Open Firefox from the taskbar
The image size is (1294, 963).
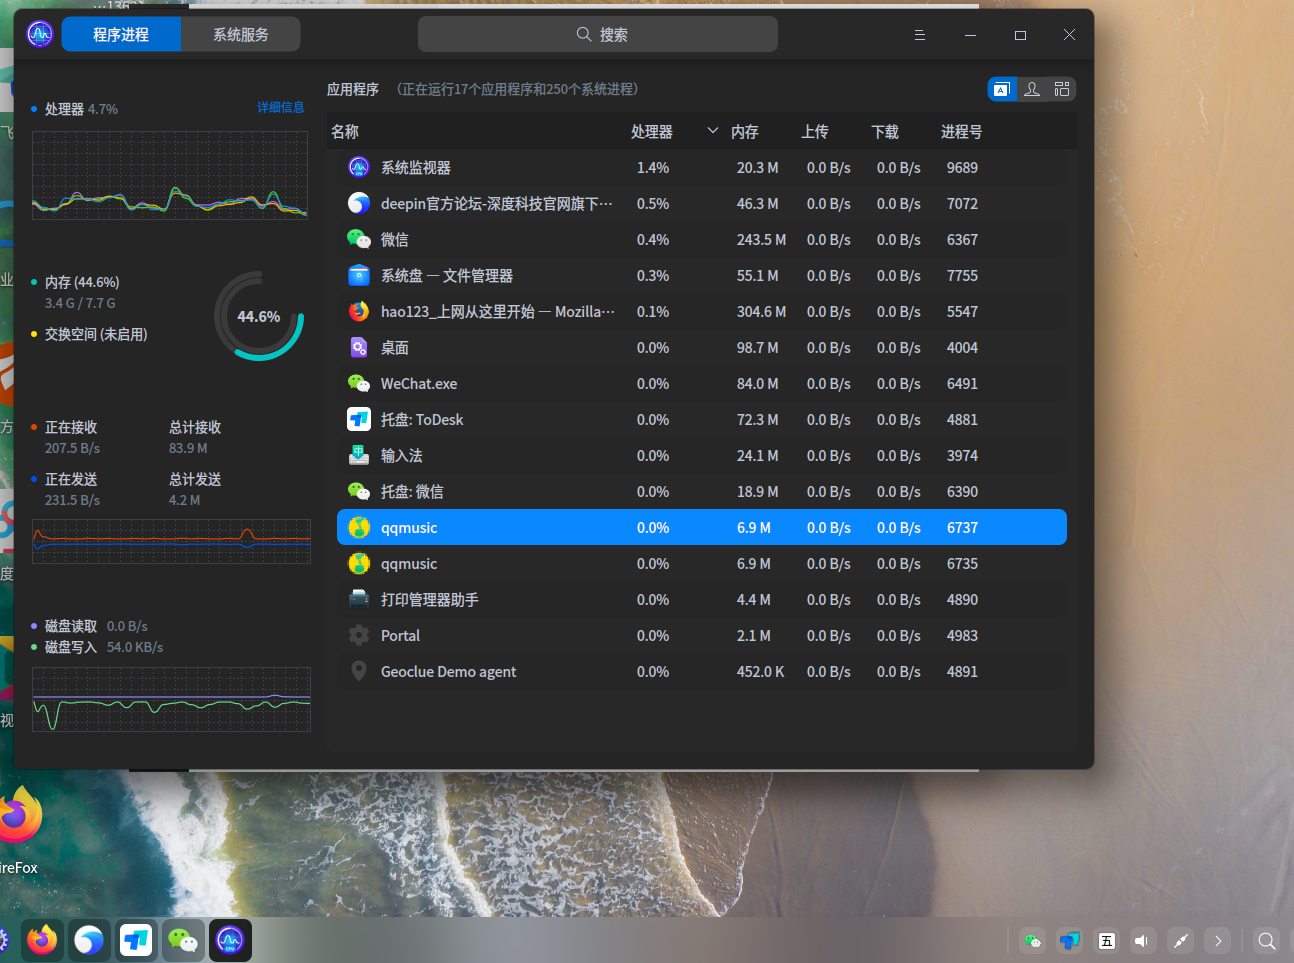tap(42, 940)
